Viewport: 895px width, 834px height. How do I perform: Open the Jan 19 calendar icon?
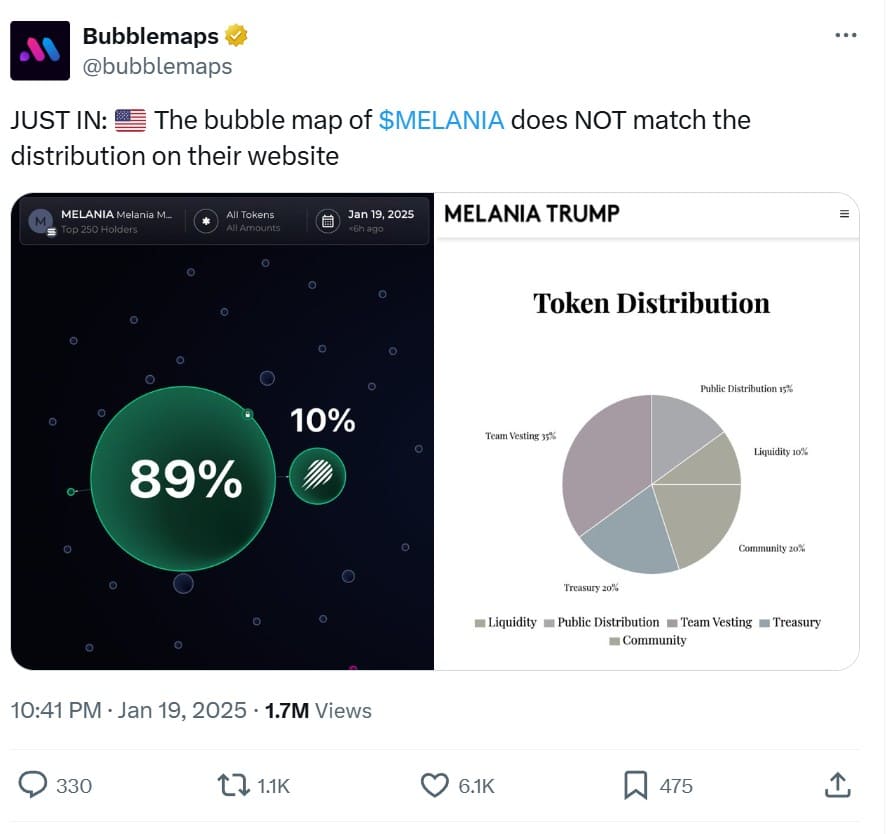coord(327,220)
